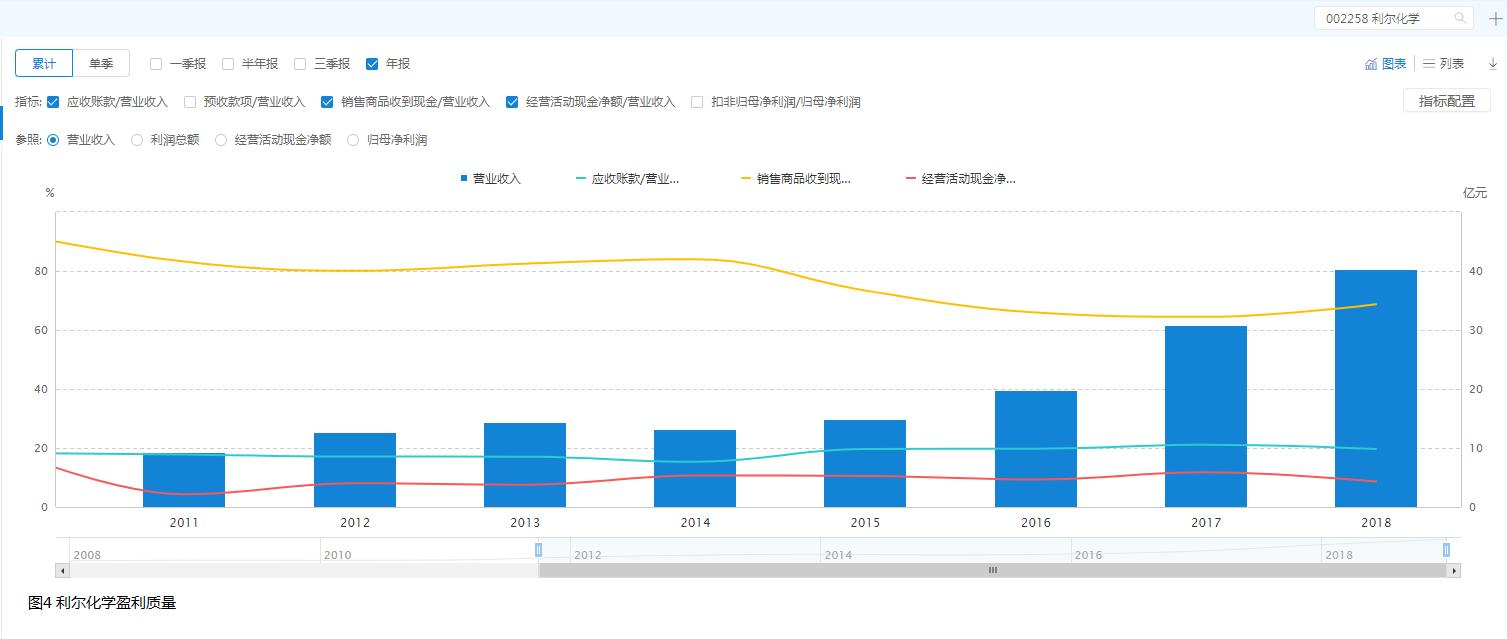The height and width of the screenshot is (639, 1507).
Task: Click the horizontal scrollbar thumb
Action: [x=993, y=571]
